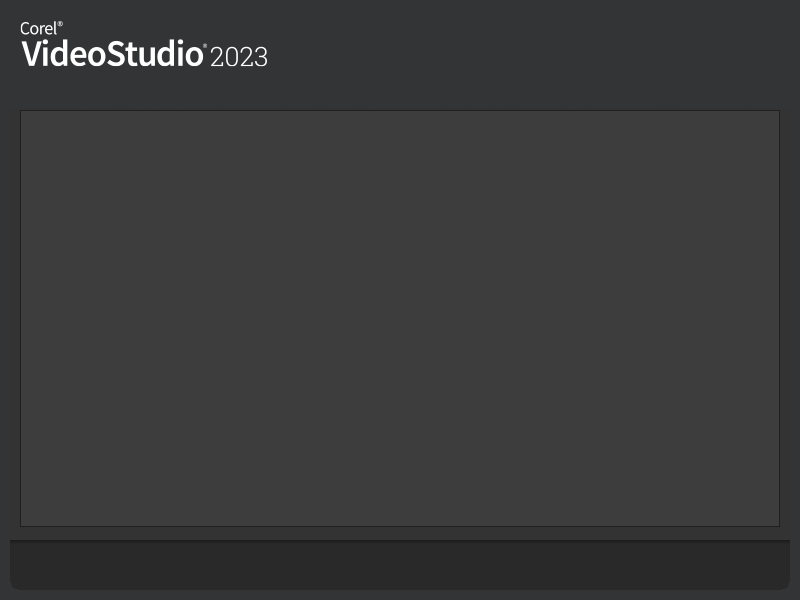Click the bold VideoStudio title text
Screen dimensions: 800x600
(x=112, y=54)
